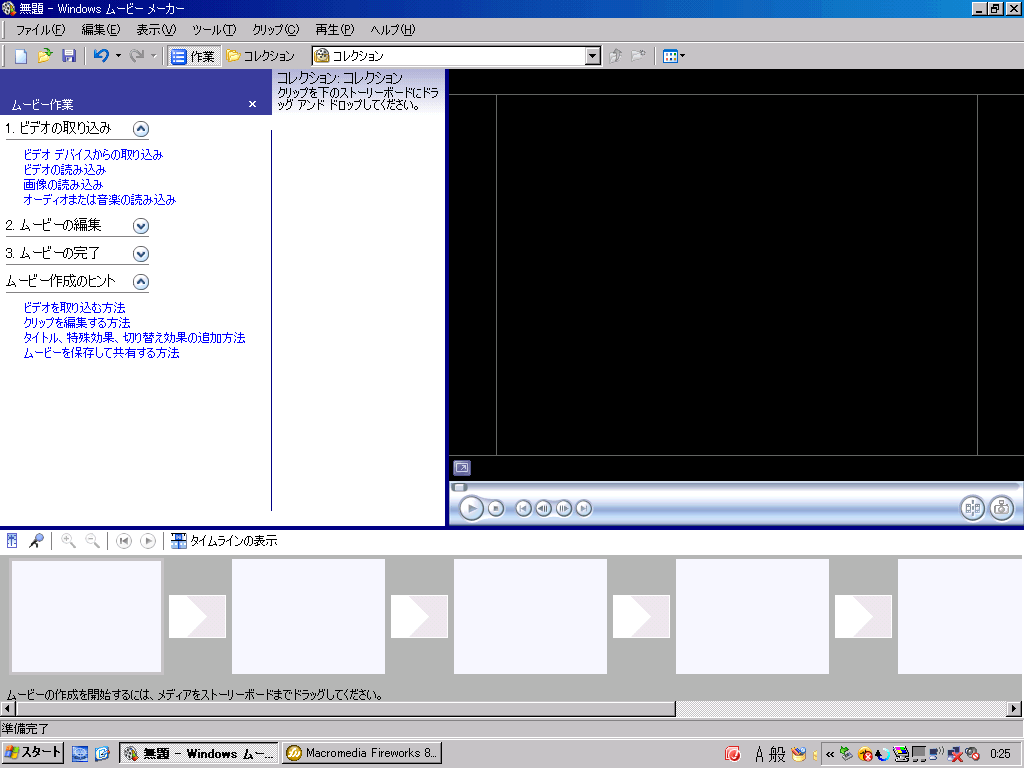The width and height of the screenshot is (1024, 768).
Task: Switch view with タイムラインの表示
Action: pyautogui.click(x=224, y=541)
